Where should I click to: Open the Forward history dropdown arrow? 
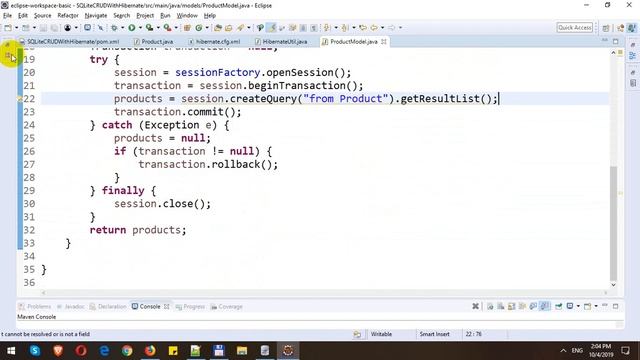pyautogui.click(x=400, y=28)
